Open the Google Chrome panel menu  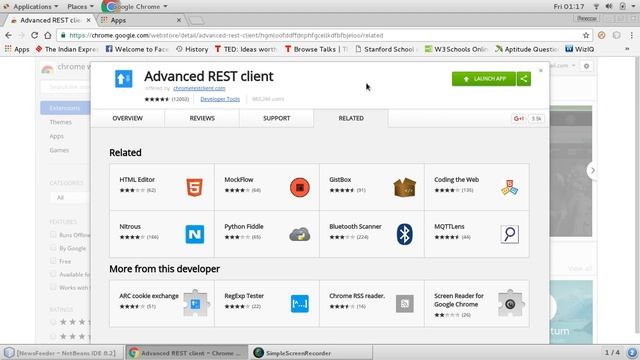[x=136, y=7]
